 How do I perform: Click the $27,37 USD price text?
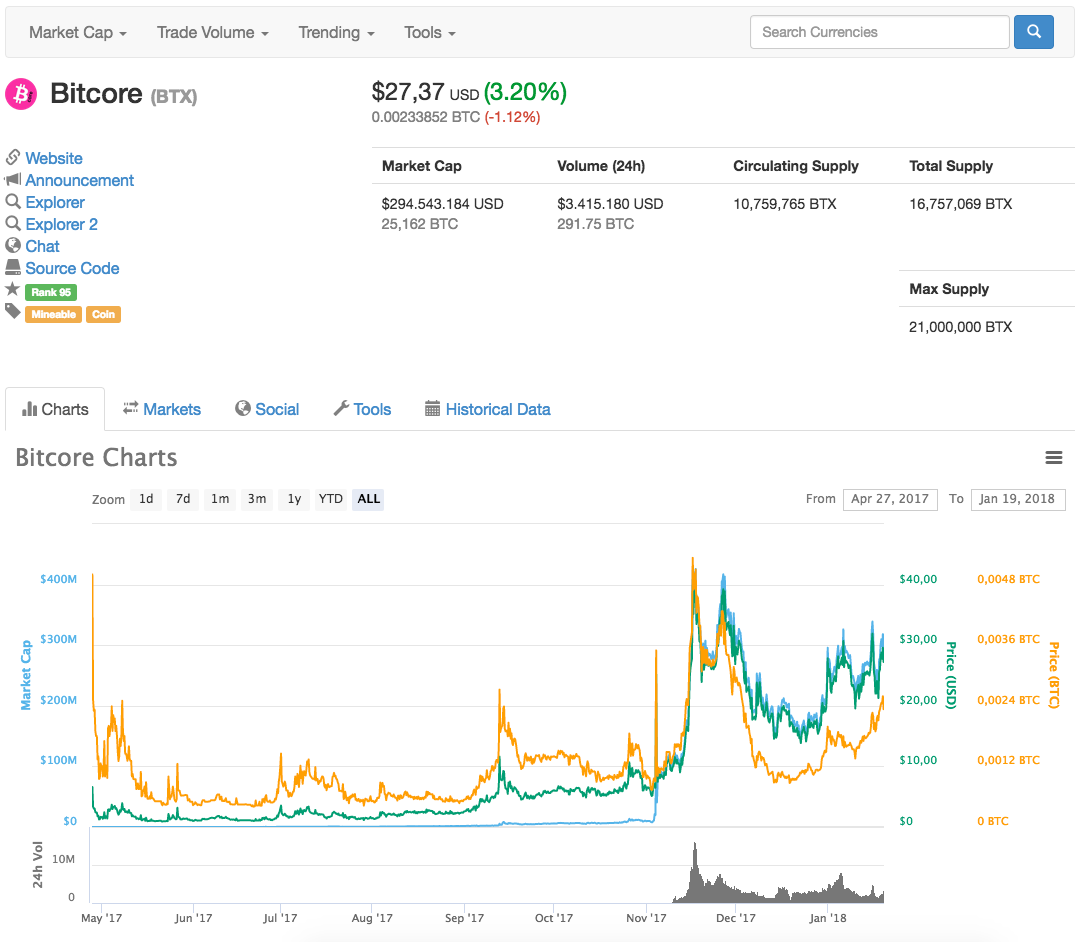point(425,91)
